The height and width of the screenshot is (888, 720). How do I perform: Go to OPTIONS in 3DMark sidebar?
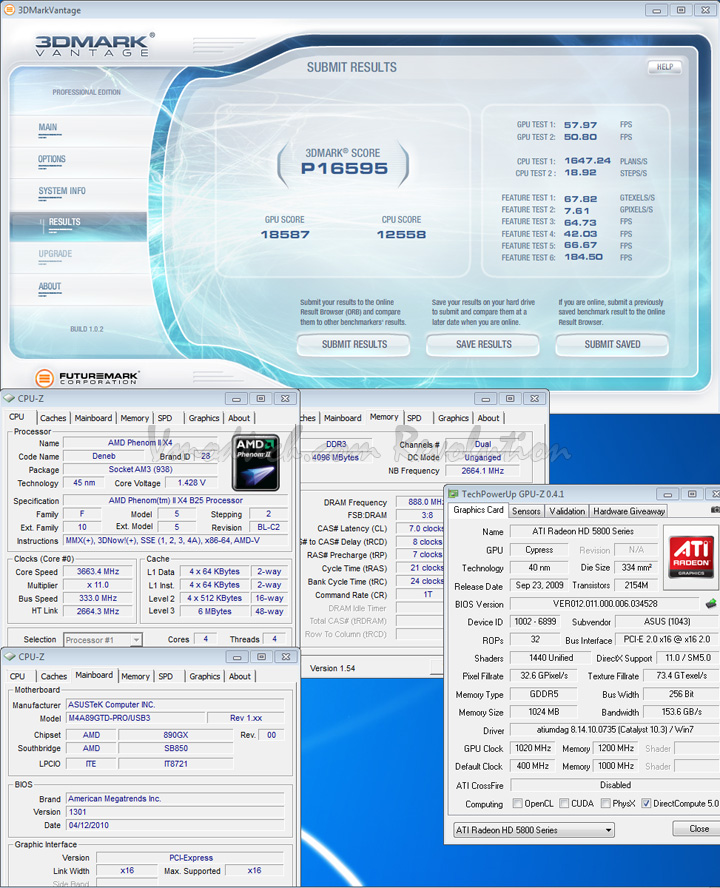pyautogui.click(x=52, y=159)
